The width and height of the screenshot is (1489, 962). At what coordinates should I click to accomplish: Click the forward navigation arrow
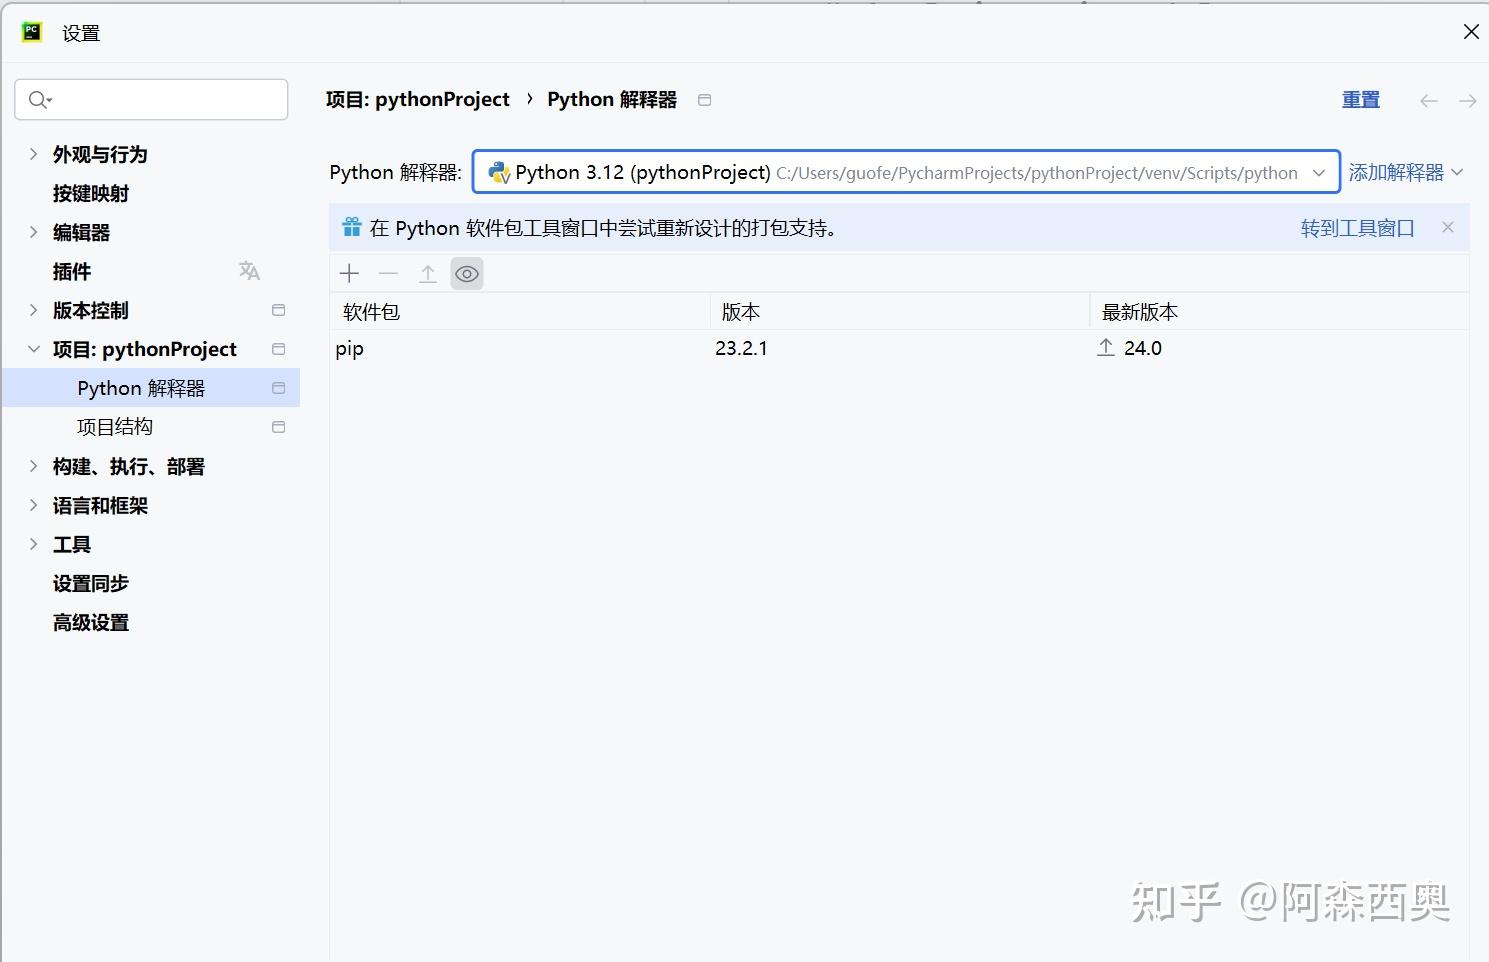pyautogui.click(x=1466, y=100)
